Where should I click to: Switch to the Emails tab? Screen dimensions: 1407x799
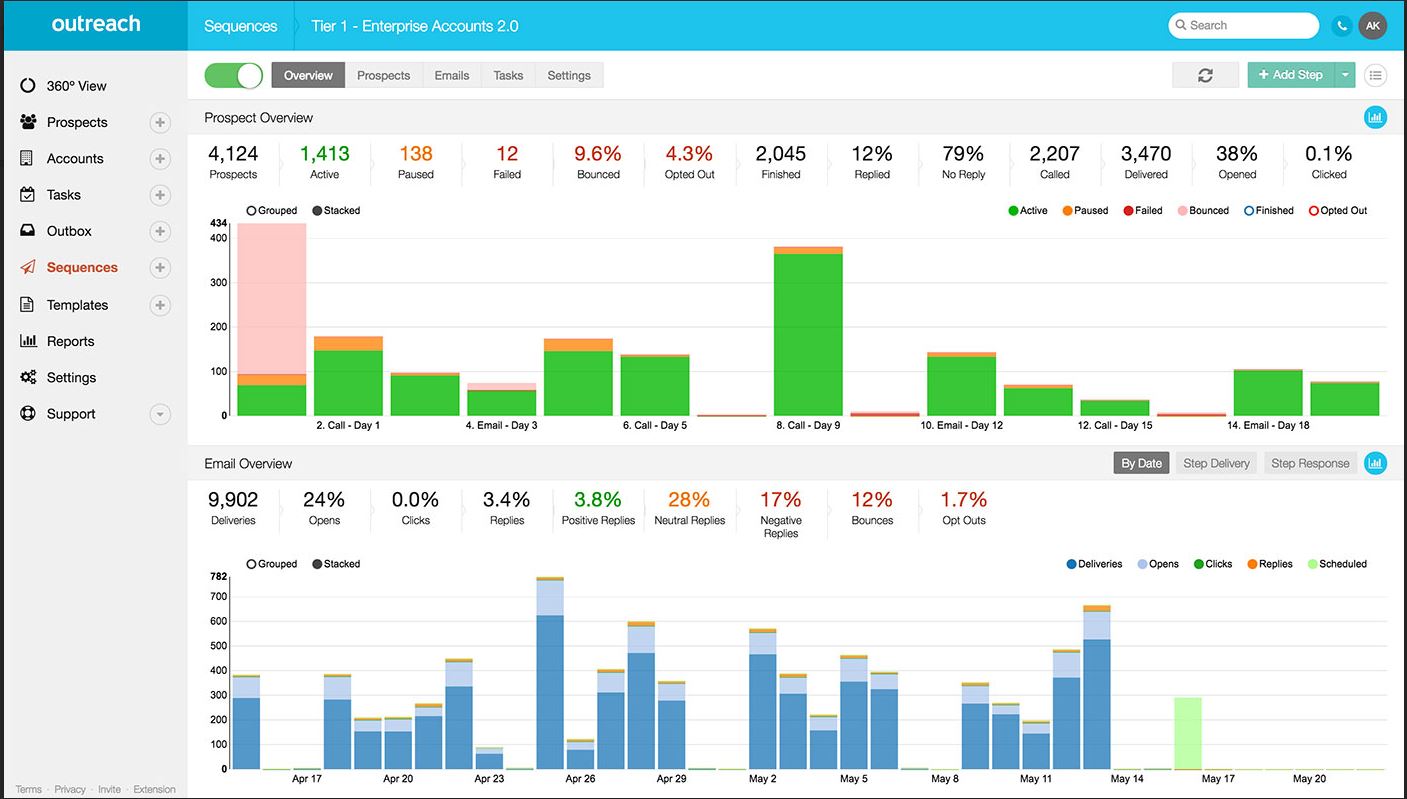click(x=451, y=75)
